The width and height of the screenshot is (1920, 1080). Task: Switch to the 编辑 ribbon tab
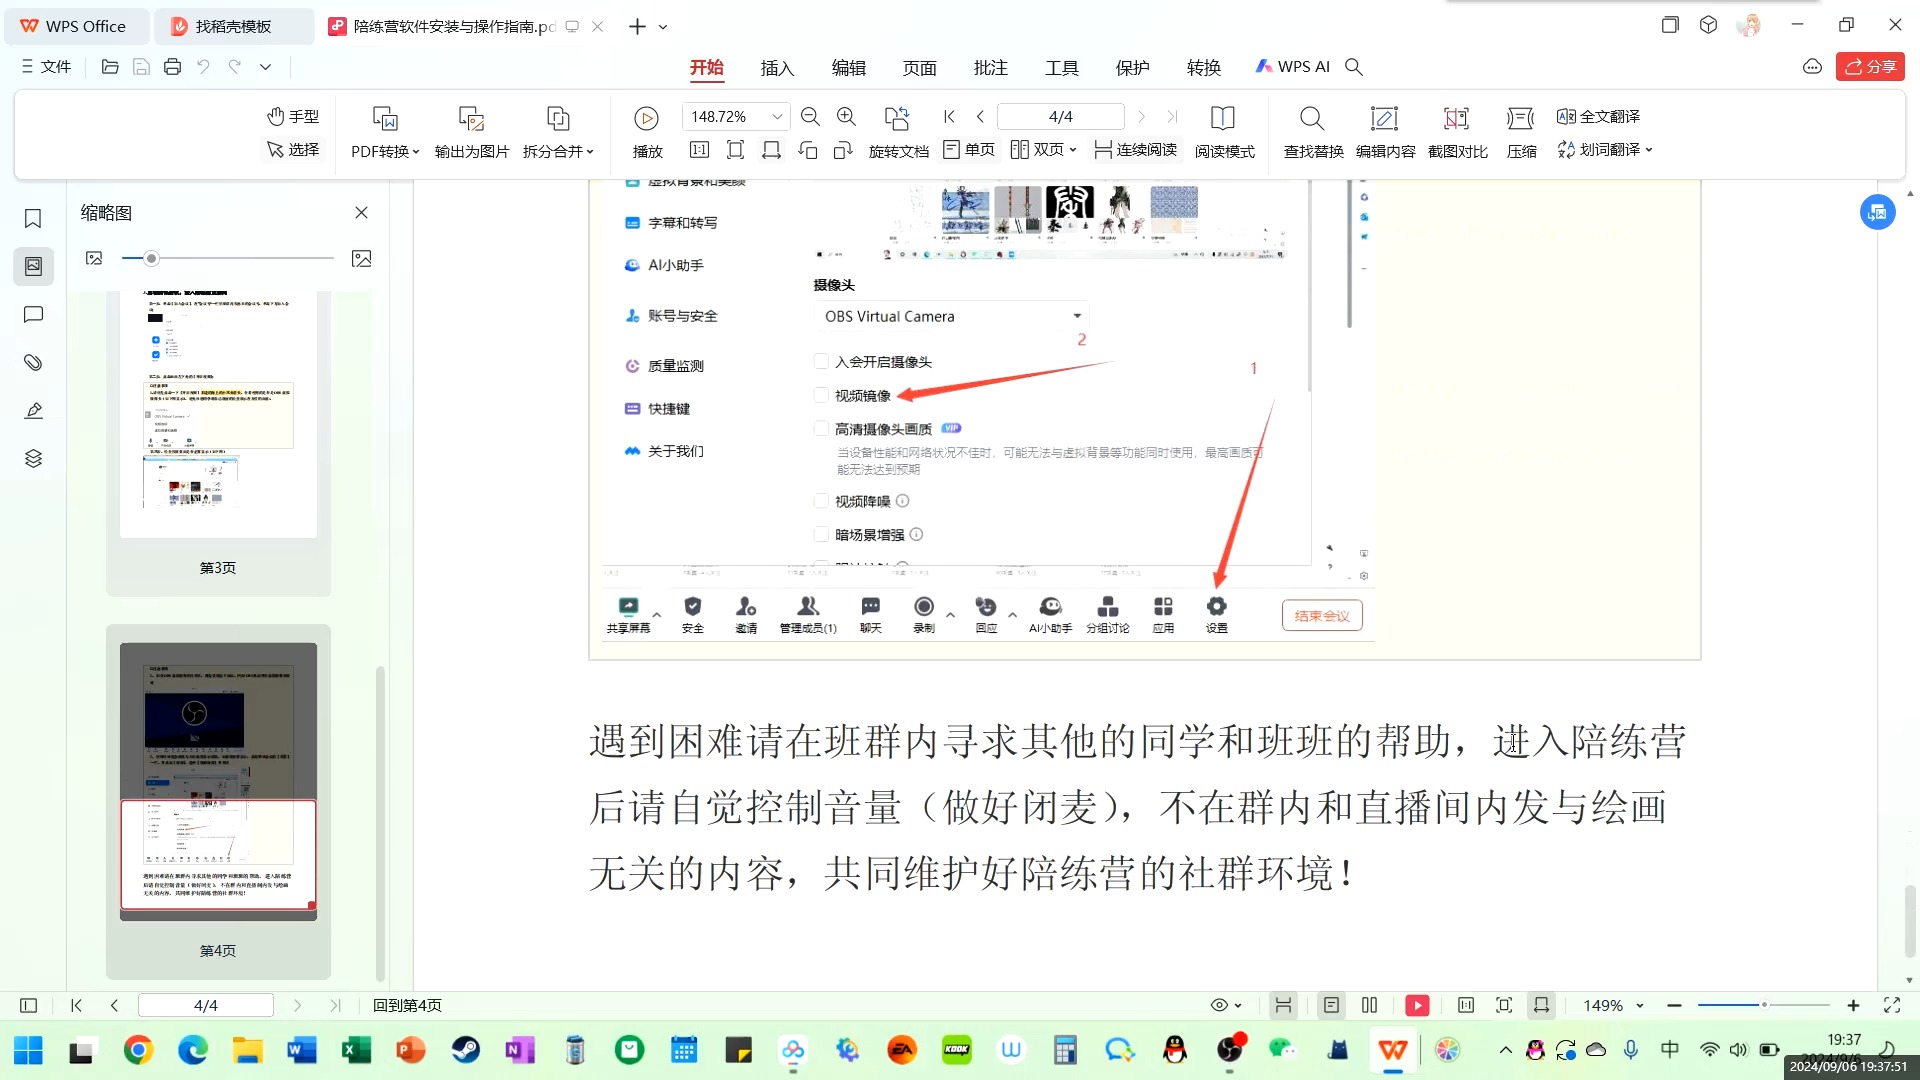coord(848,67)
